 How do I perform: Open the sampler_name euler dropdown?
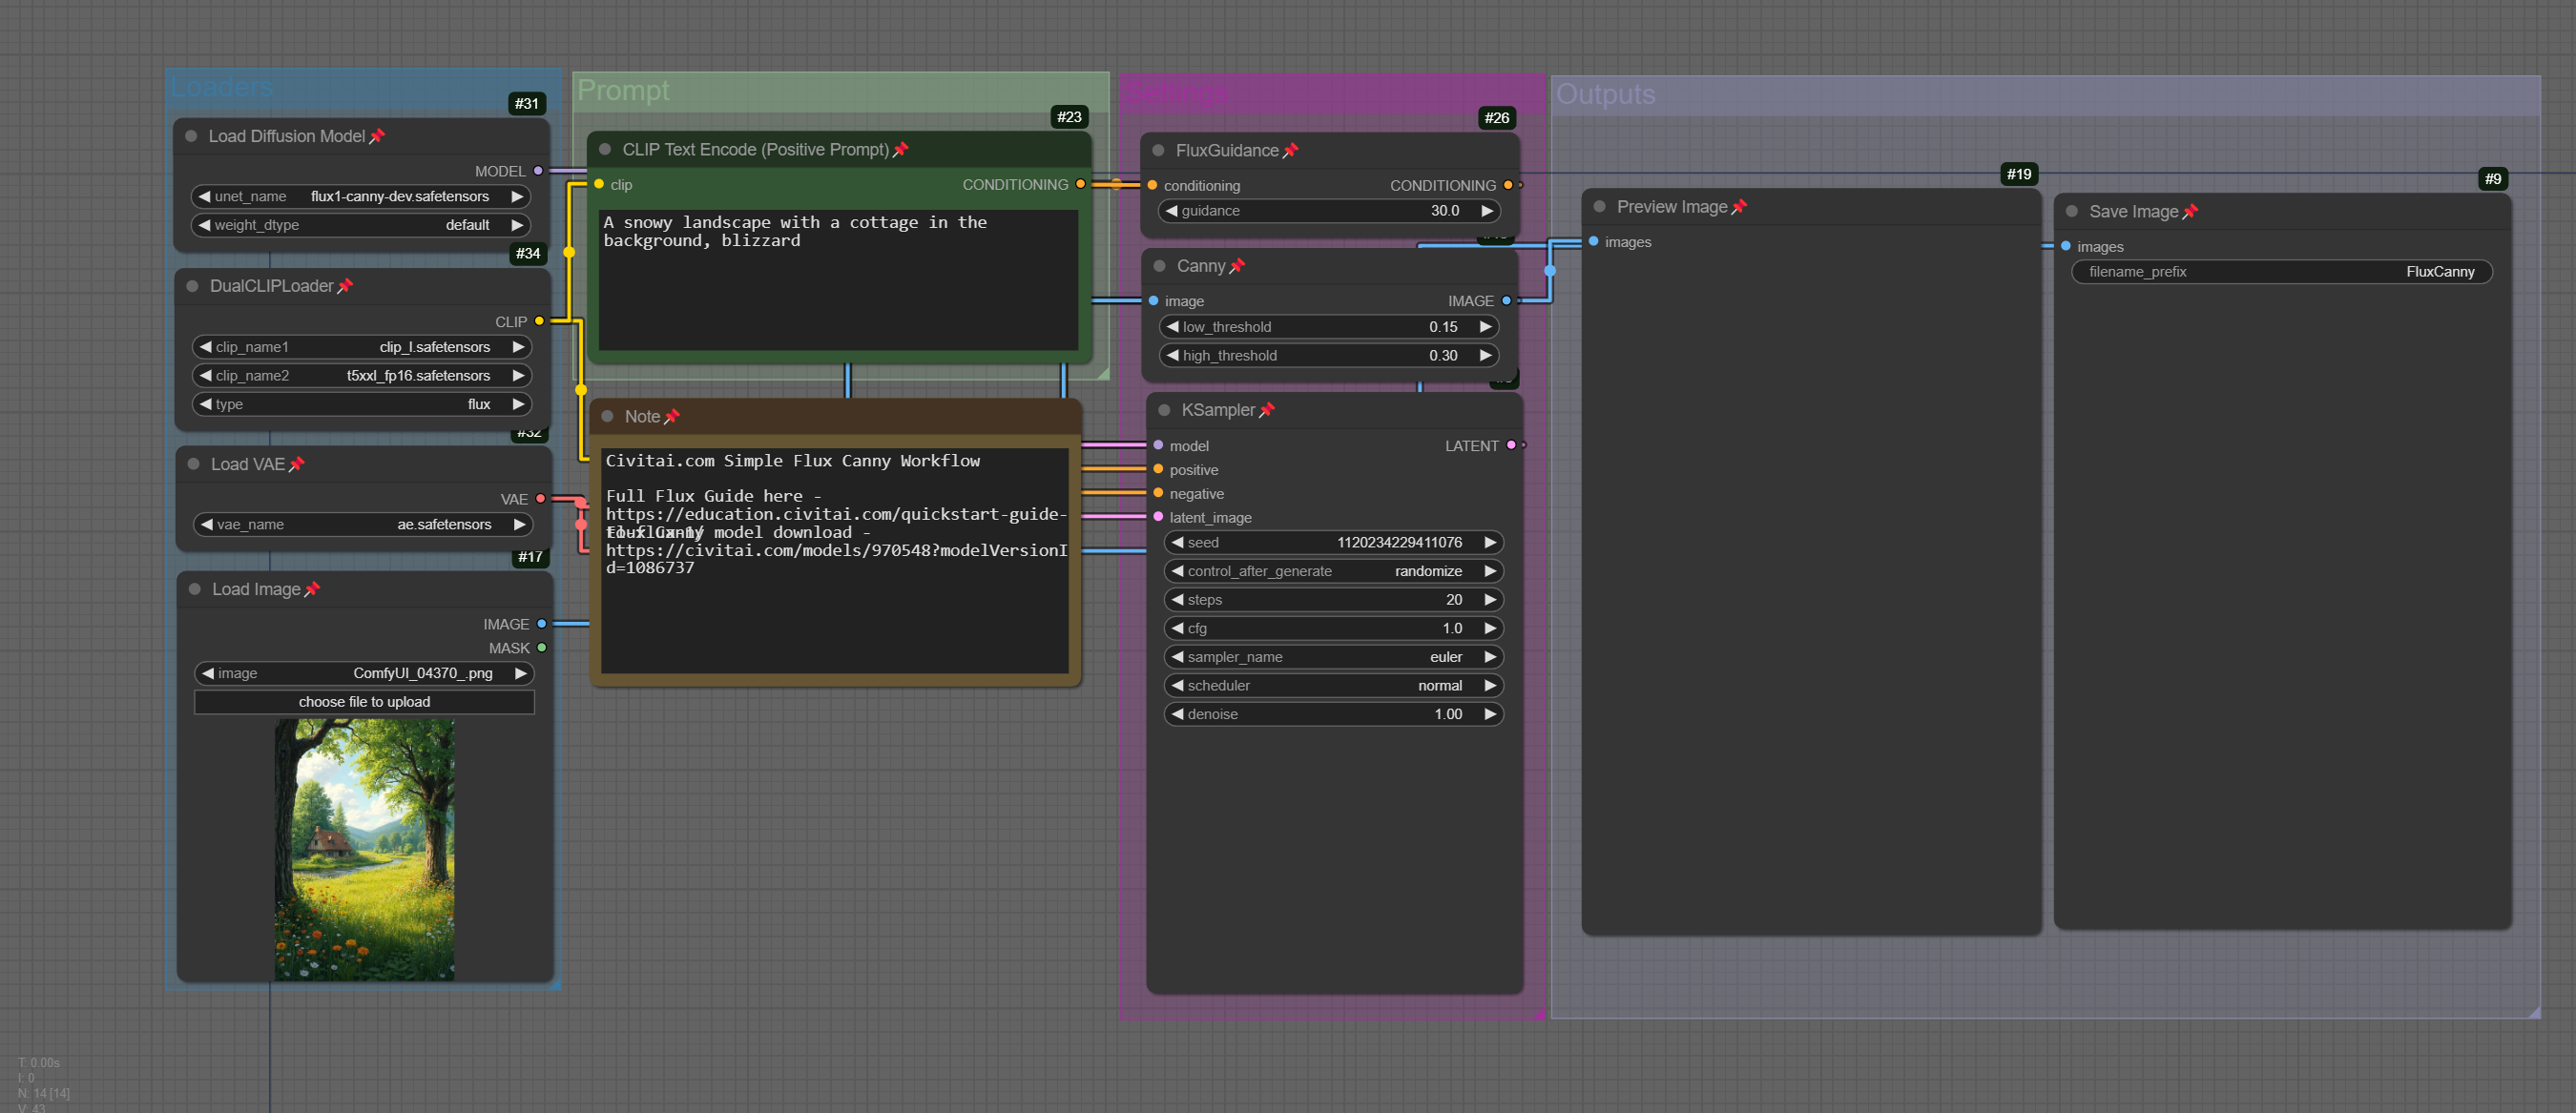coord(1333,657)
